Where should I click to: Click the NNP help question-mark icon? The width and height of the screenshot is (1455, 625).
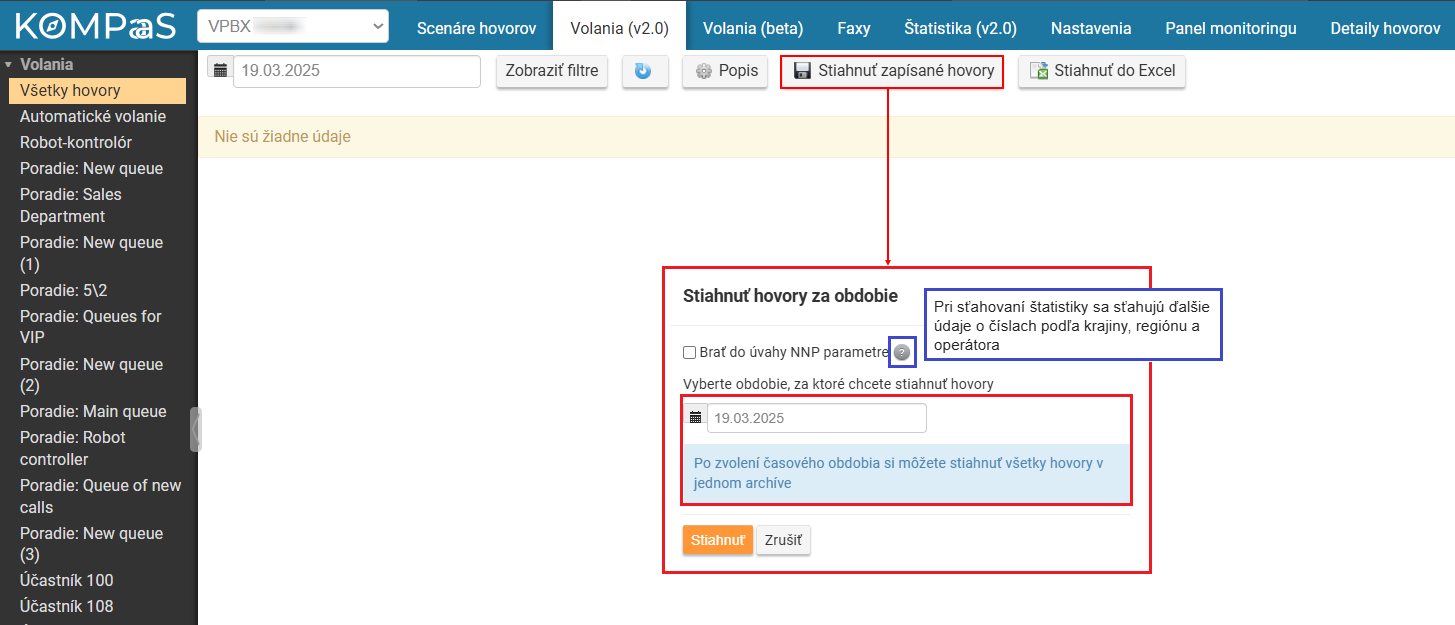coord(902,352)
